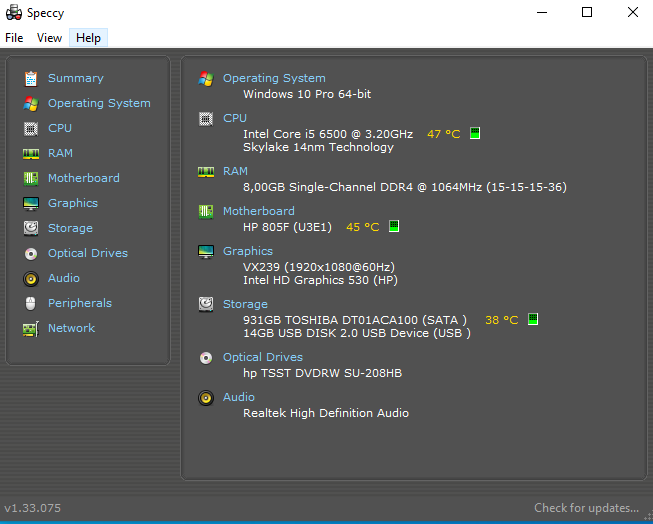Open Optical Drives section in sidebar
This screenshot has width=653, height=524.
[x=88, y=253]
